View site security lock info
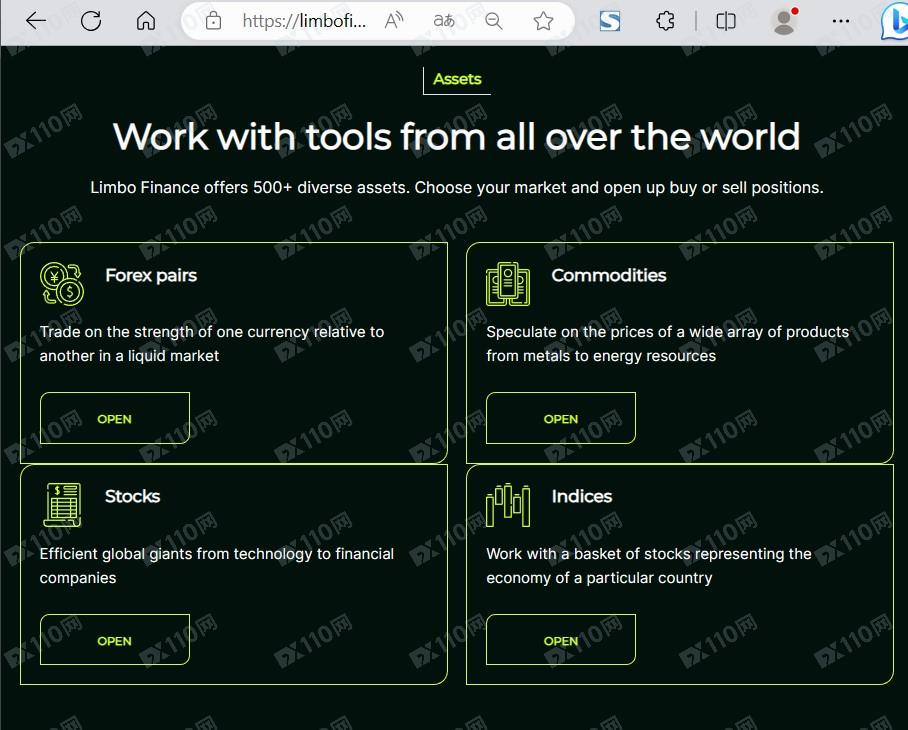This screenshot has width=908, height=730. (213, 21)
